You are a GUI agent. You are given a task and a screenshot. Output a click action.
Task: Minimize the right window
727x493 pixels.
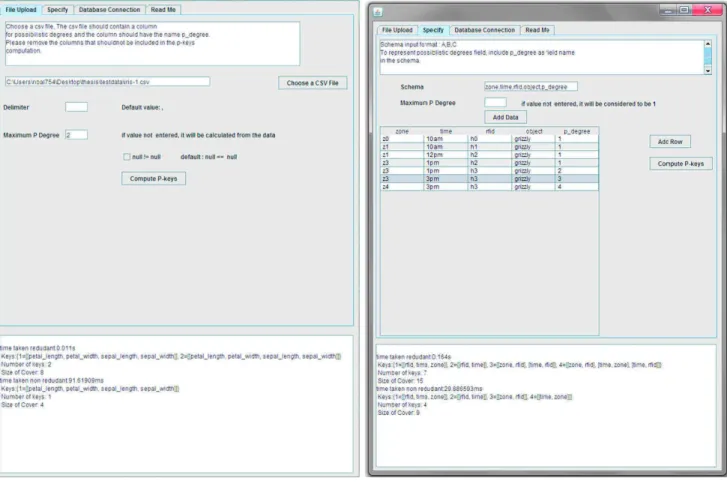point(668,10)
